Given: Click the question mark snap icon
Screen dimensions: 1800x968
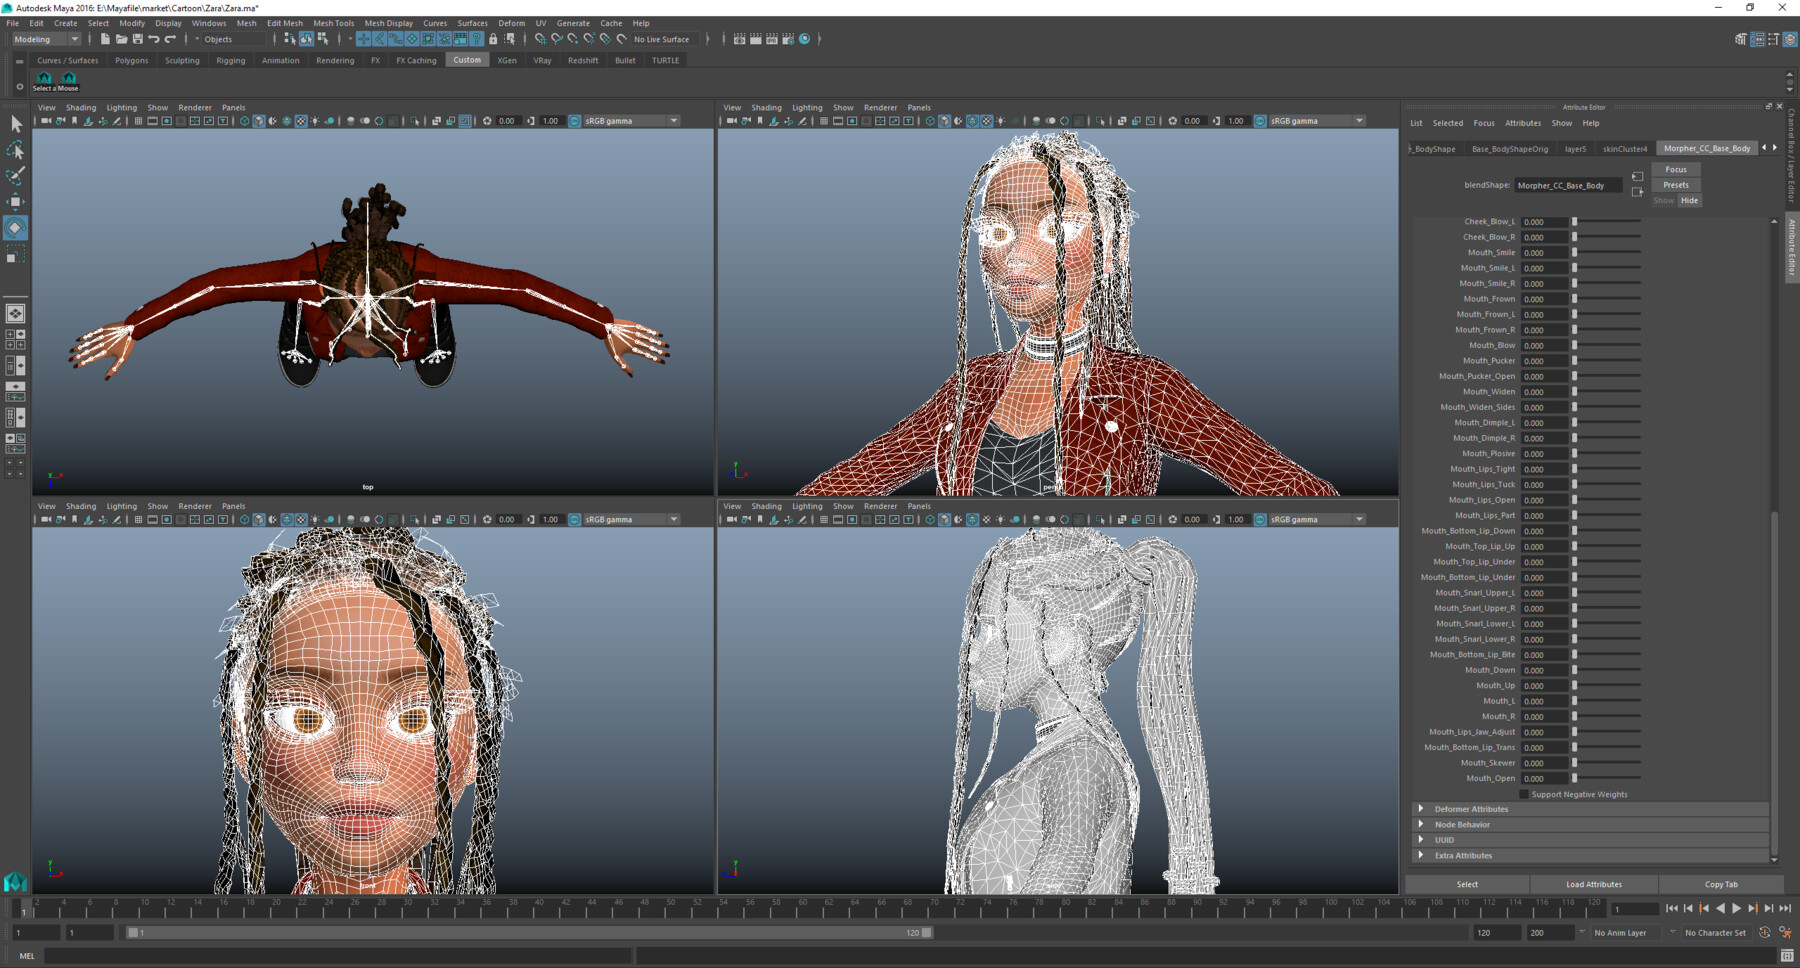Looking at the screenshot, I should pyautogui.click(x=477, y=39).
